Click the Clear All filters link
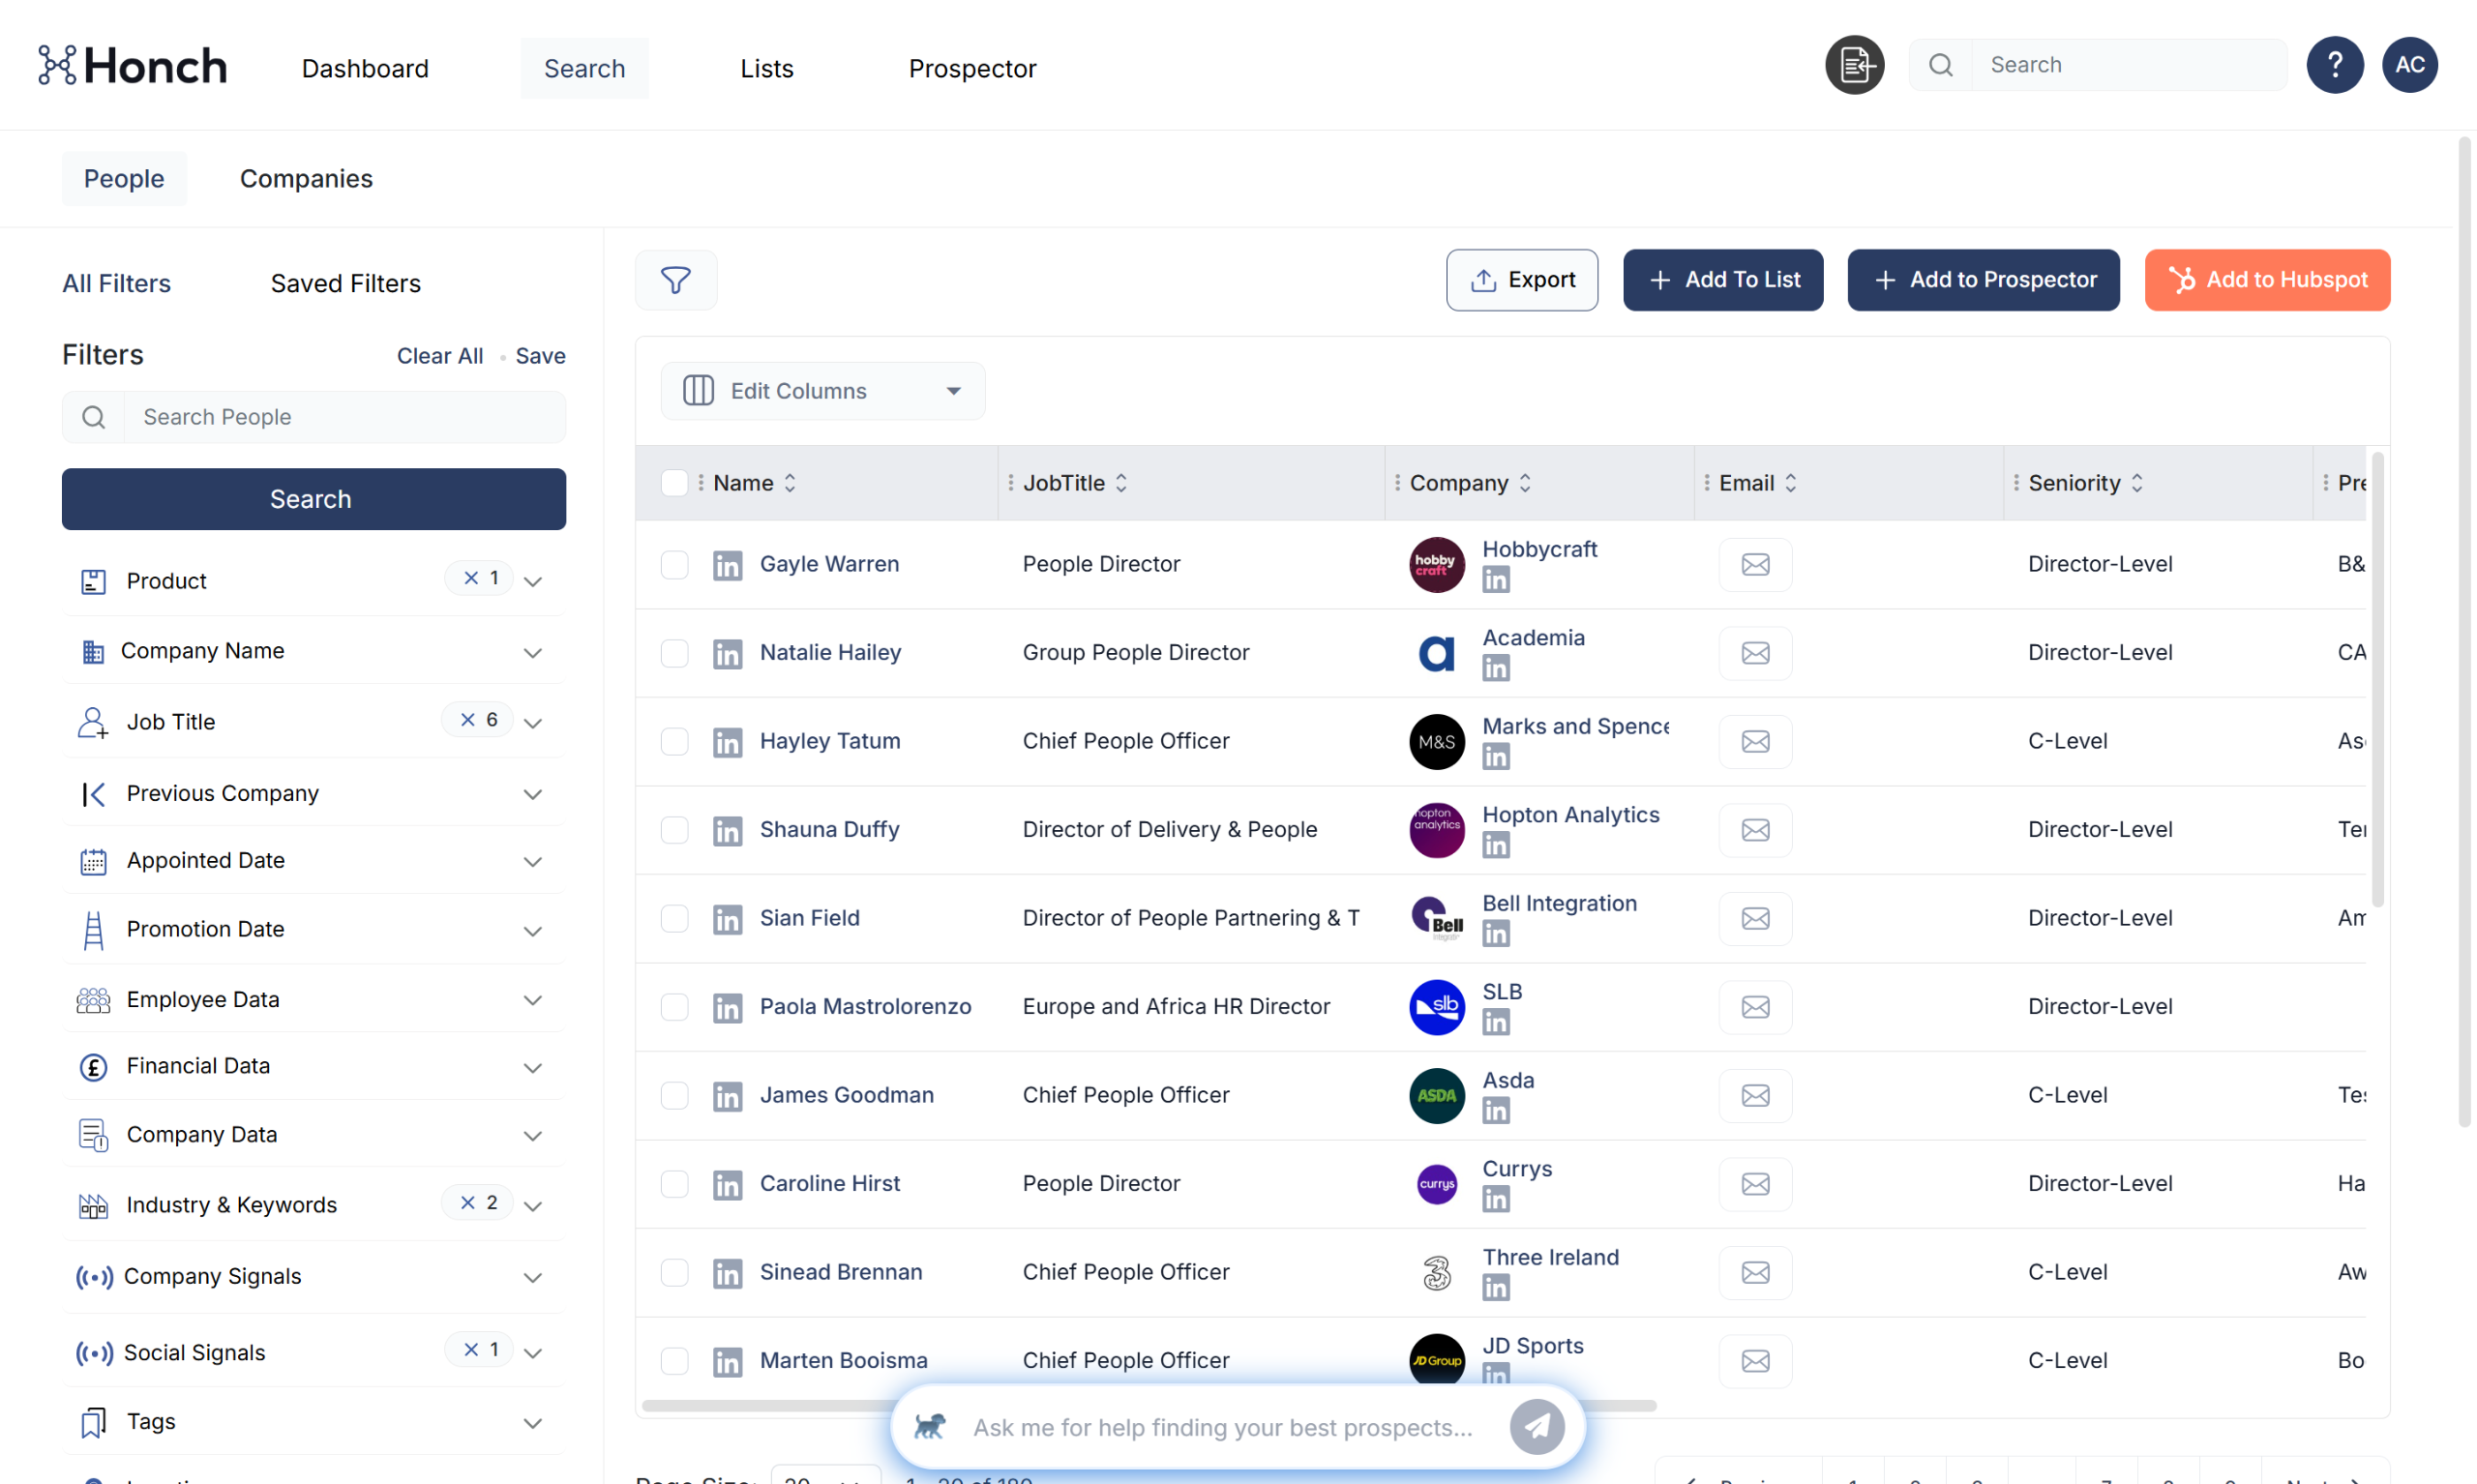The height and width of the screenshot is (1484, 2477). (440, 356)
